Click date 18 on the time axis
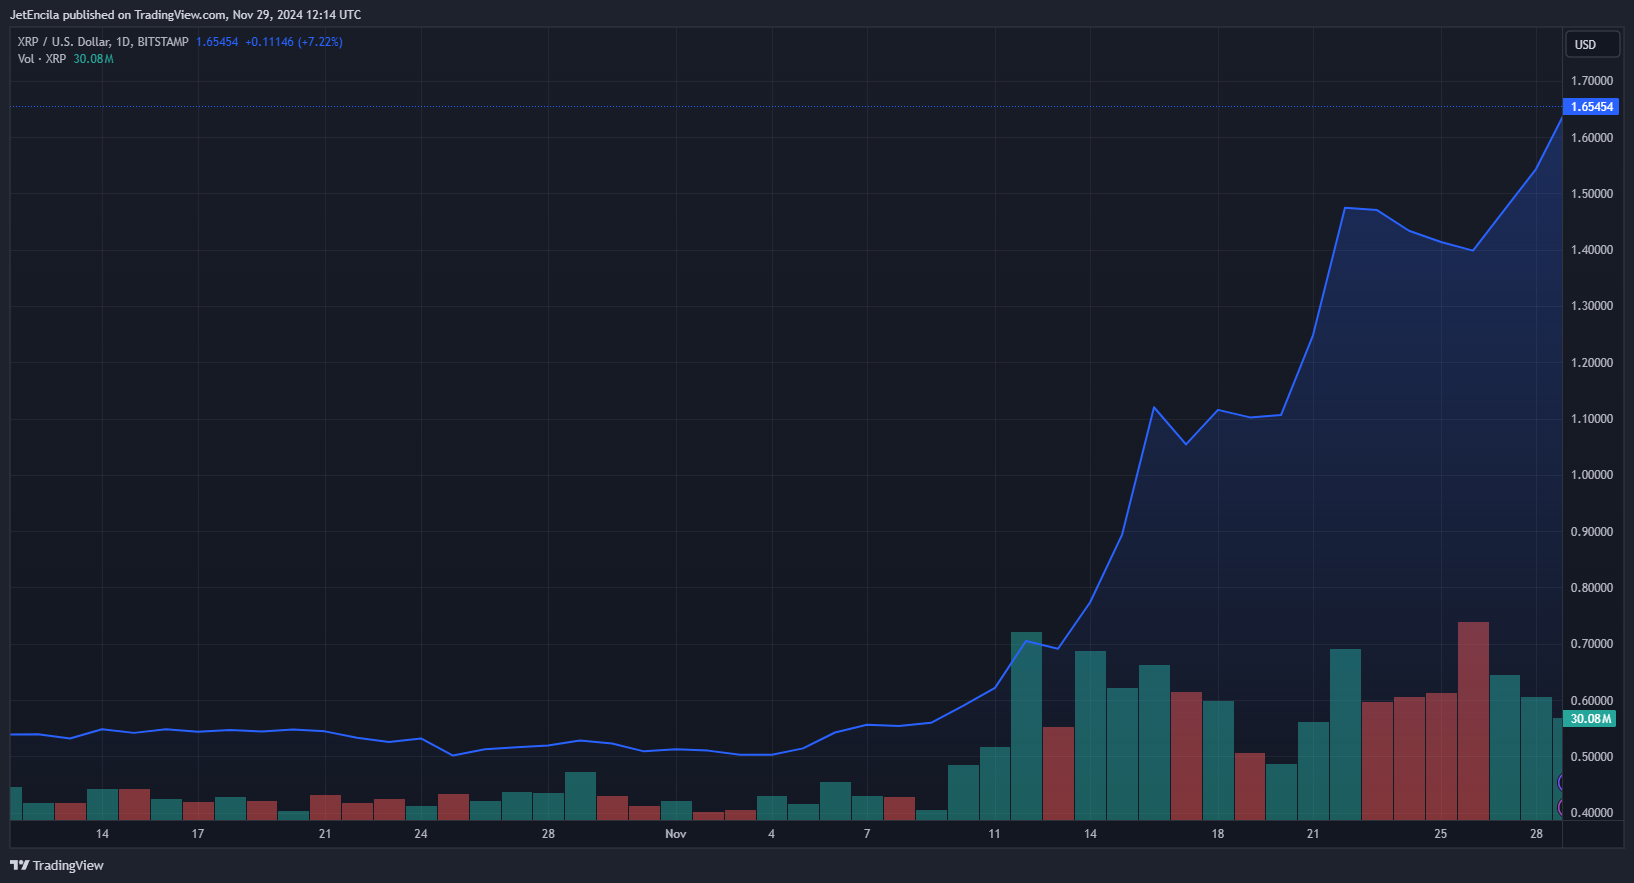The width and height of the screenshot is (1634, 883). (x=1217, y=834)
